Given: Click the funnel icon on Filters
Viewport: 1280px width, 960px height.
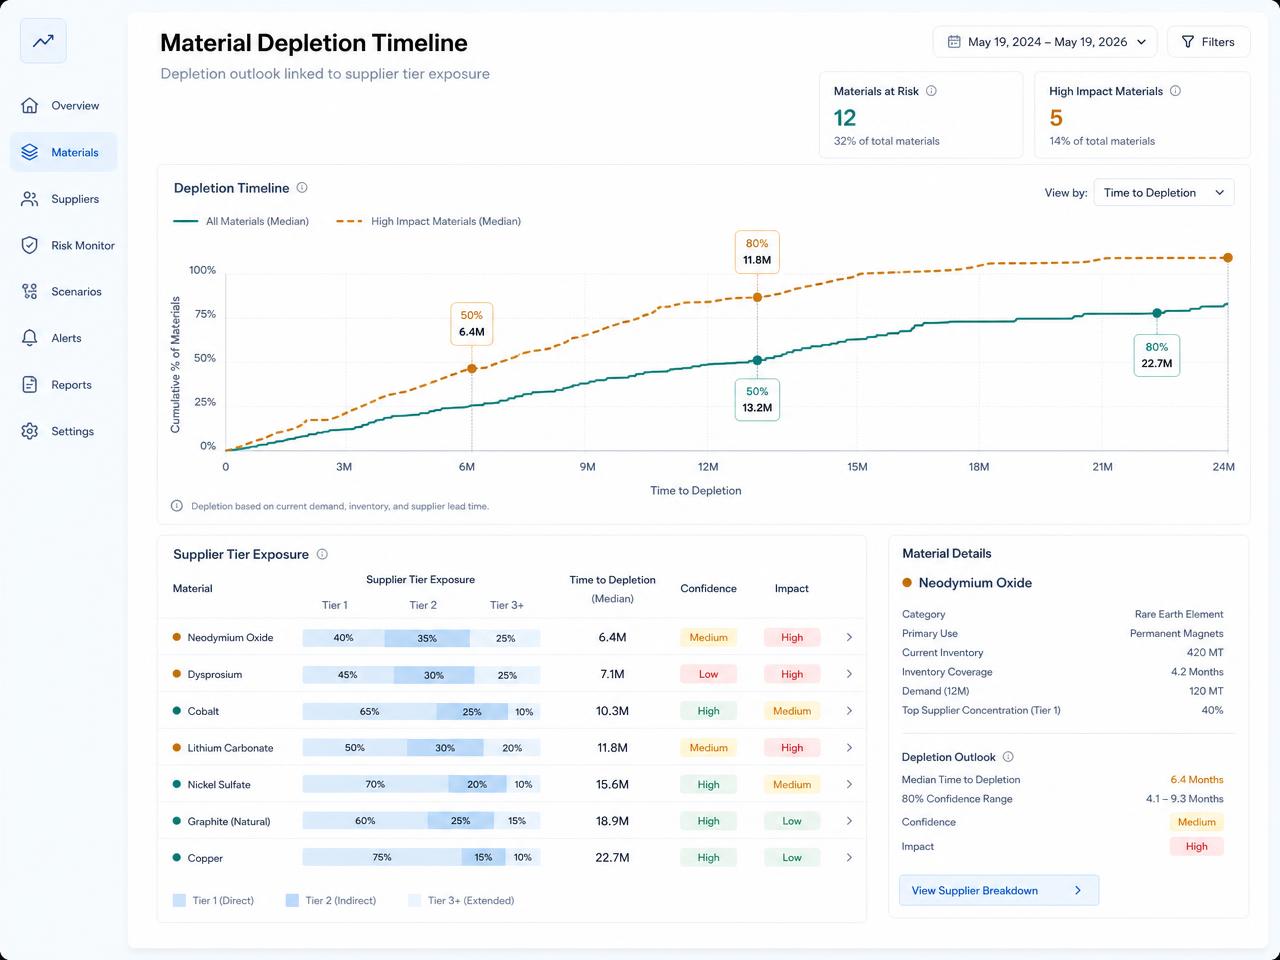Looking at the screenshot, I should click(x=1188, y=42).
